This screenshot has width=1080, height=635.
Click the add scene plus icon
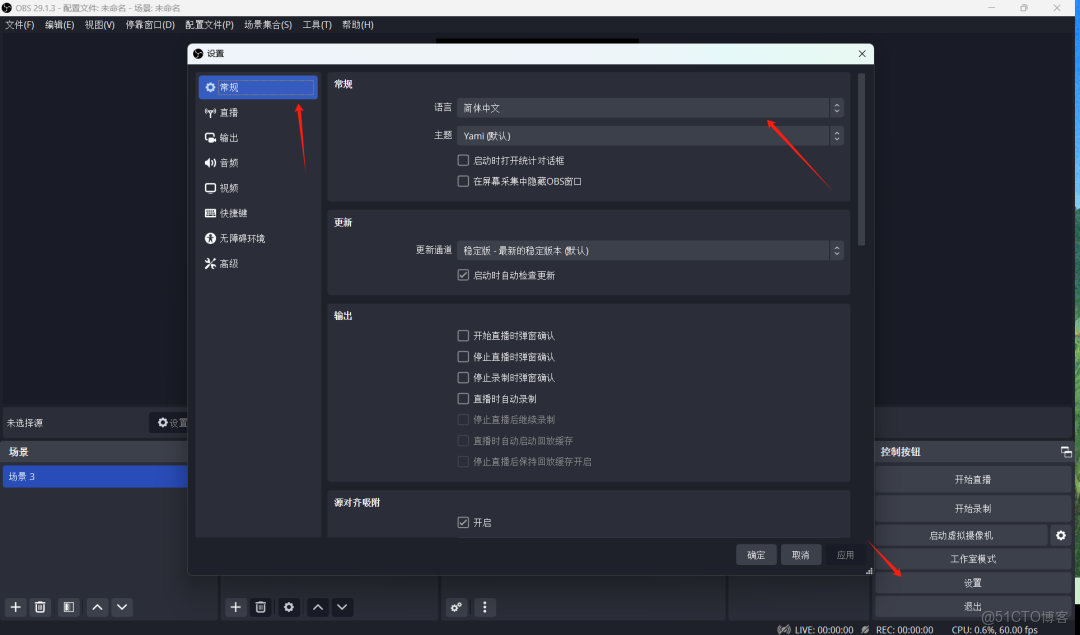tap(15, 607)
